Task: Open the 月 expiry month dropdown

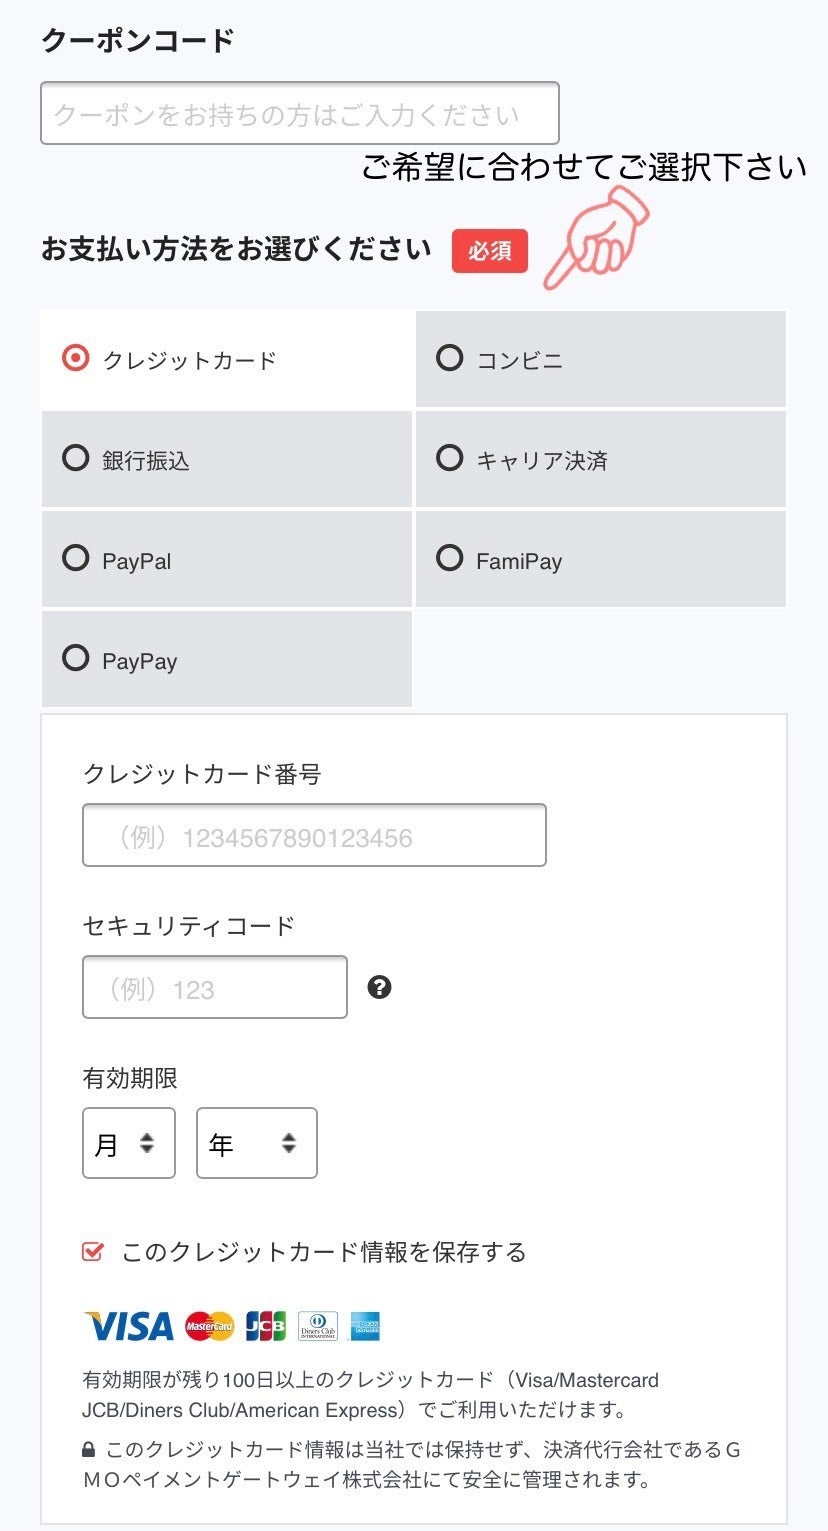Action: pos(129,1143)
